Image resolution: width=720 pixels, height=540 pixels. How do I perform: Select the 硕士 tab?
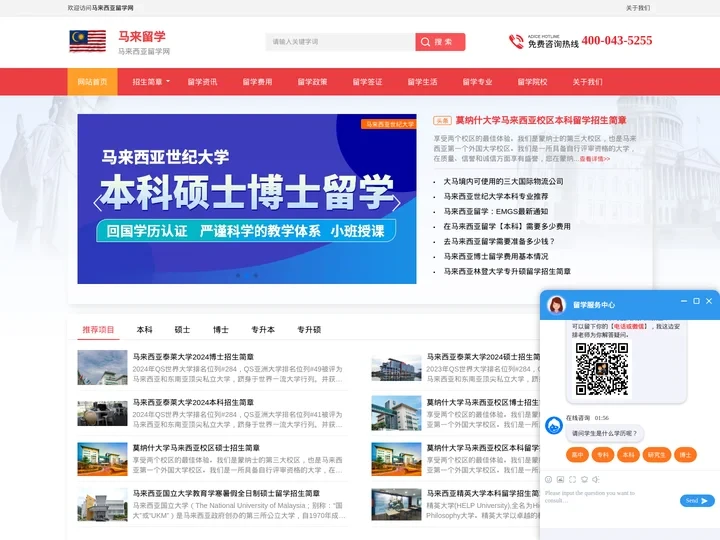[182, 330]
